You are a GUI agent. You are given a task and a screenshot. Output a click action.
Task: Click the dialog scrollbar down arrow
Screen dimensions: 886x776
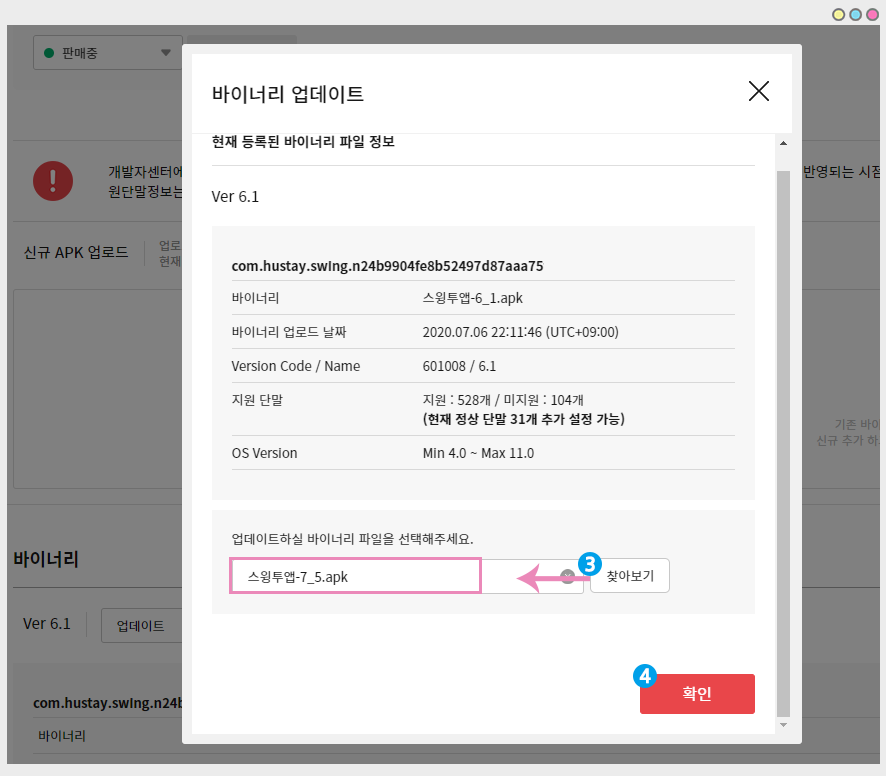tap(783, 724)
